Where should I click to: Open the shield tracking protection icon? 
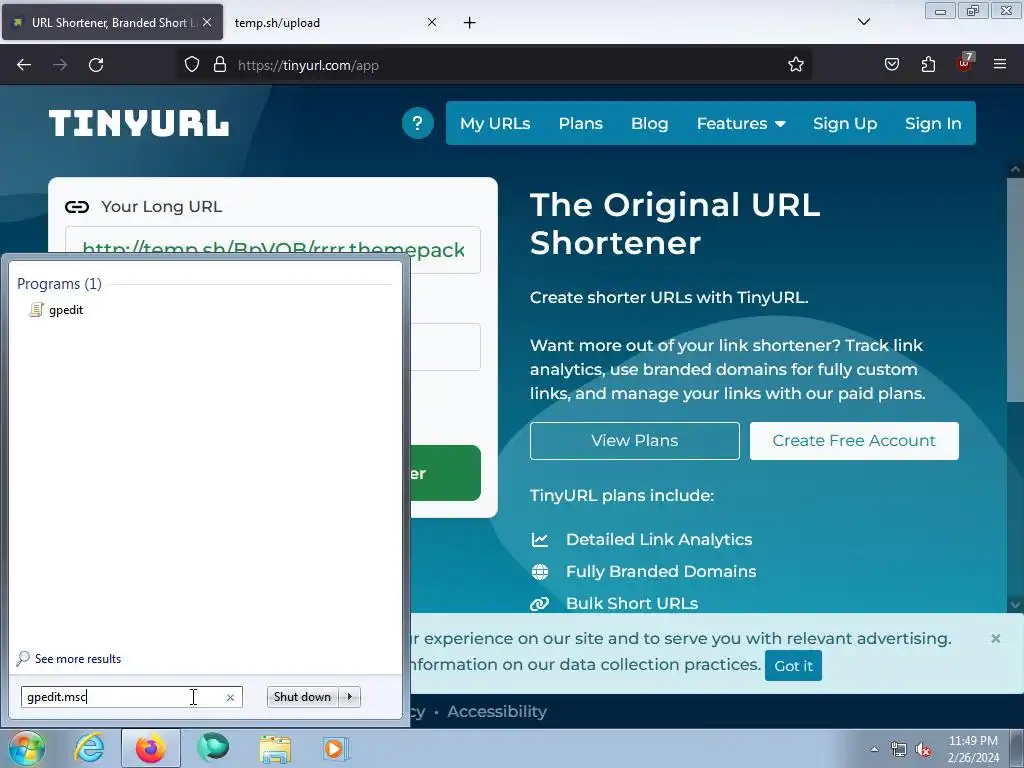191,65
